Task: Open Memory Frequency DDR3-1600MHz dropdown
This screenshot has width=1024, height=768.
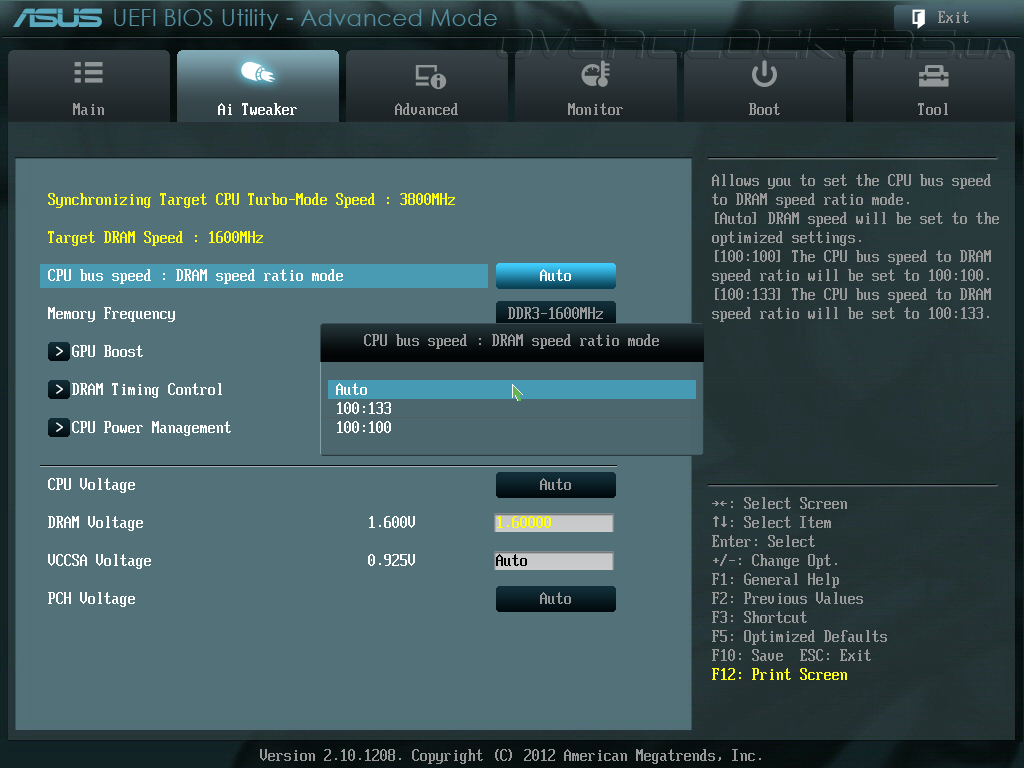Action: 556,312
